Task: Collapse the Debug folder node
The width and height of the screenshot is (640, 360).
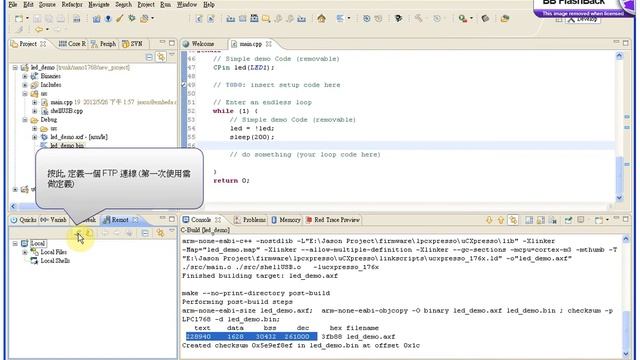Action: click(25, 120)
